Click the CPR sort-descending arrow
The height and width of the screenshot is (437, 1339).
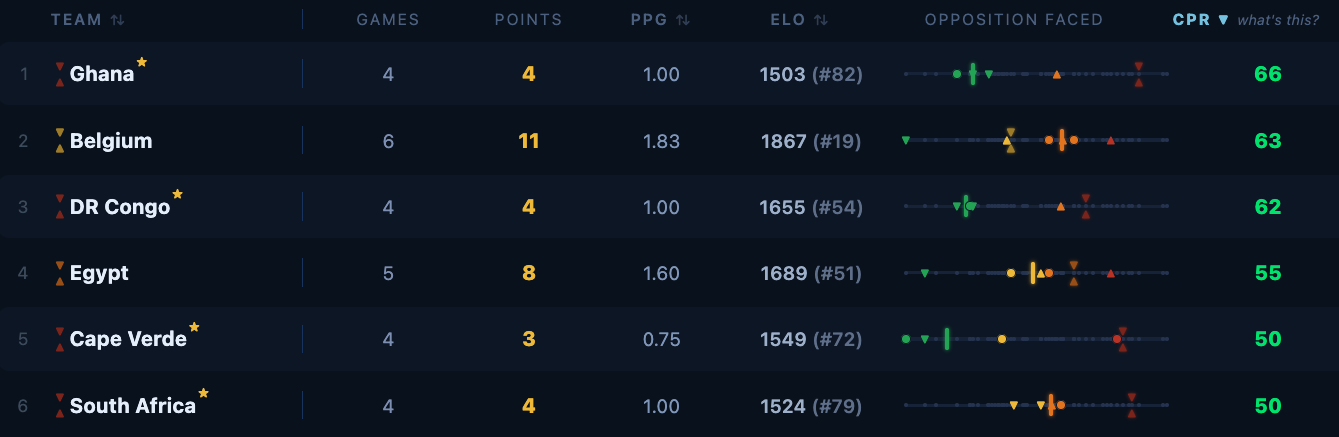[1223, 20]
